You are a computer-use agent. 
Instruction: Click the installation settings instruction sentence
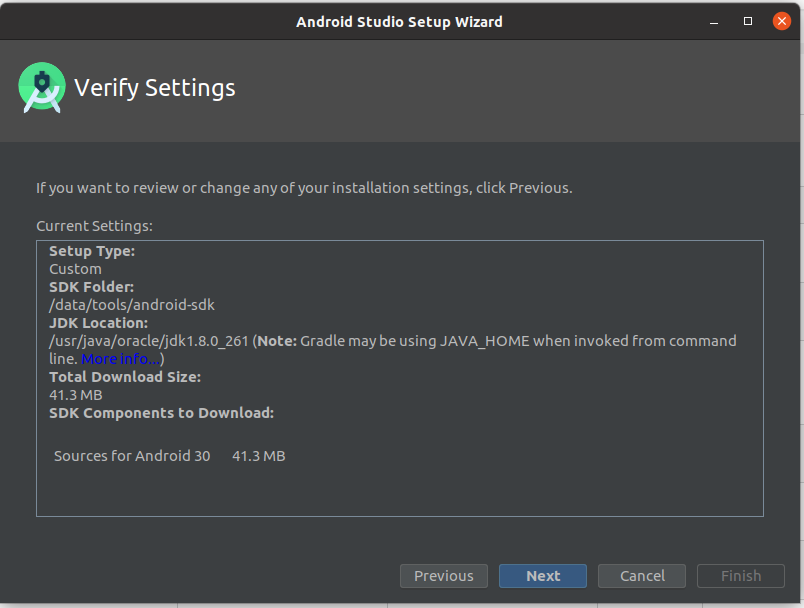tap(304, 188)
